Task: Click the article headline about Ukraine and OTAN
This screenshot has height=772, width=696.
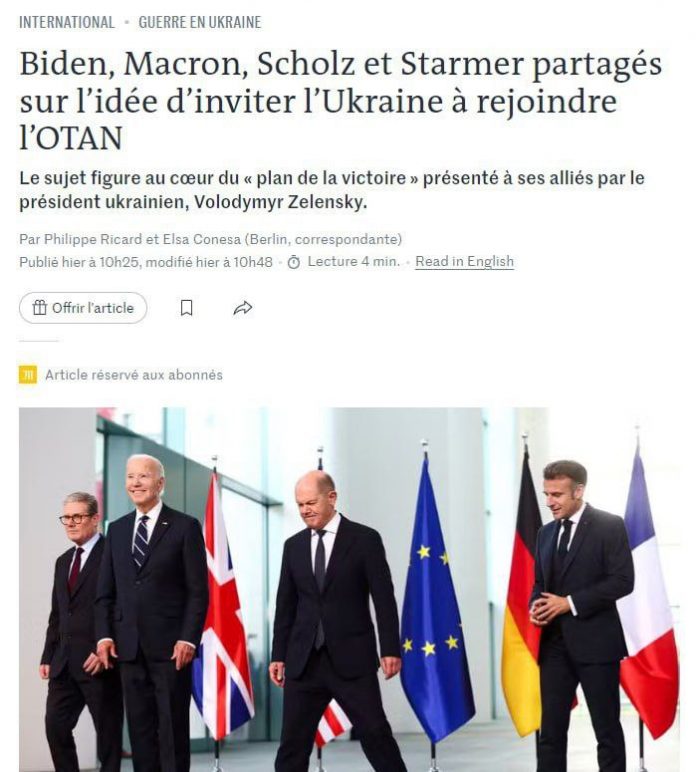Action: 341,100
